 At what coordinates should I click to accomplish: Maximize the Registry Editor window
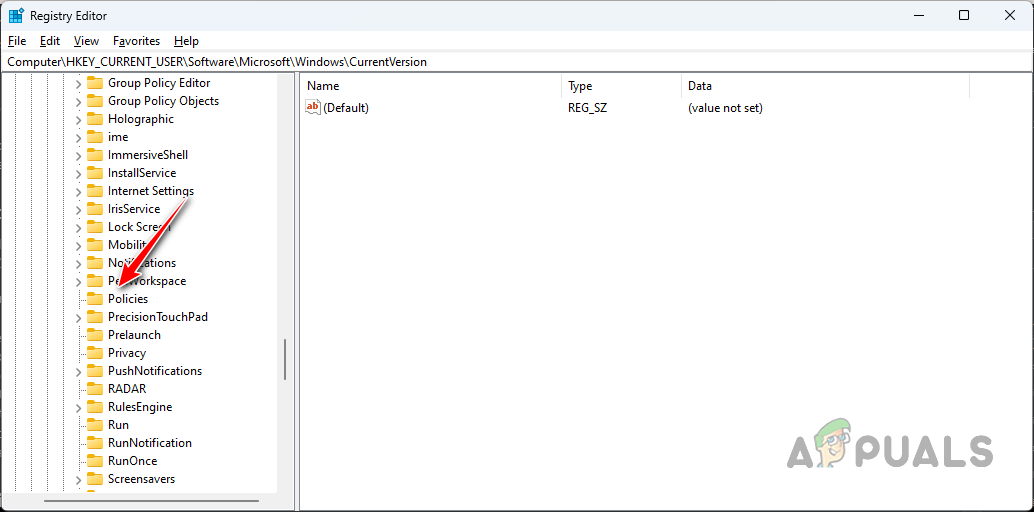(x=963, y=15)
